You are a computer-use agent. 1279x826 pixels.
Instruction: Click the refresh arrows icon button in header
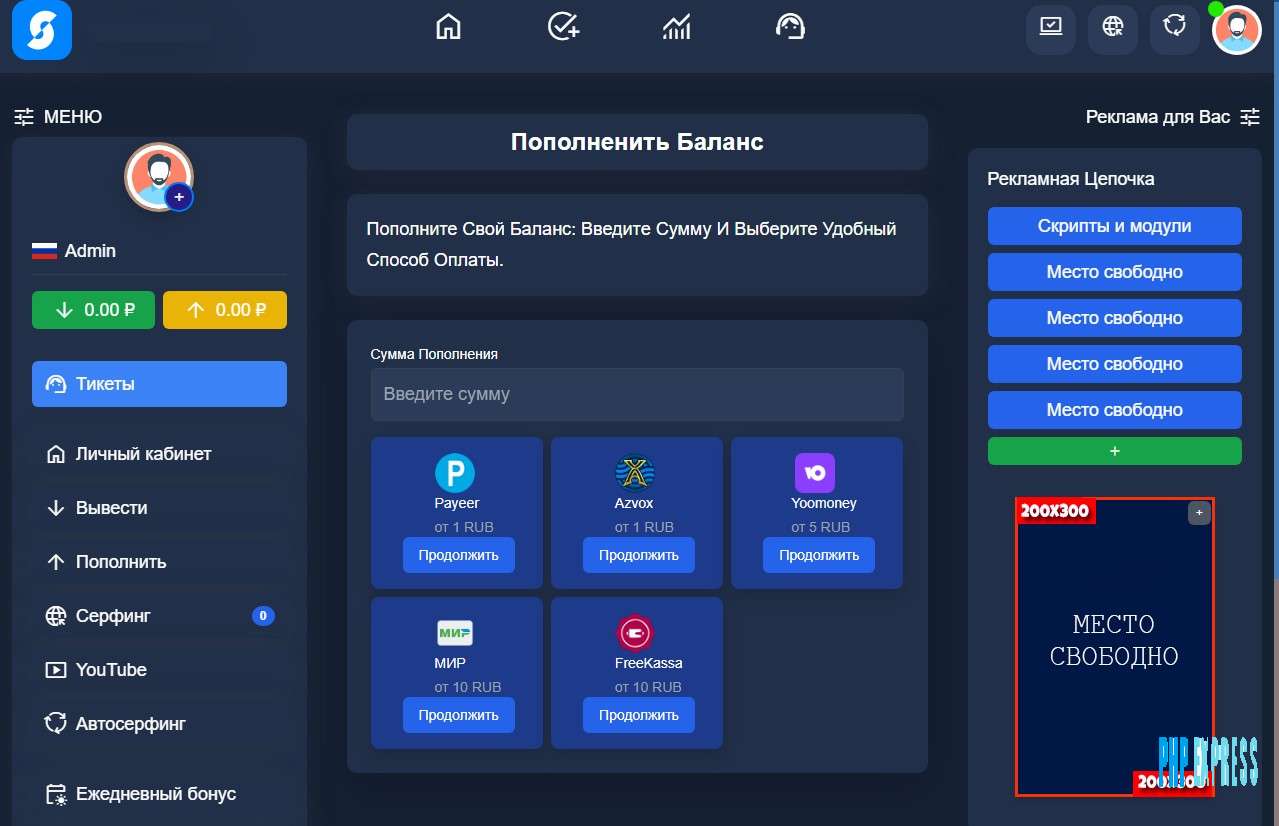click(1175, 28)
